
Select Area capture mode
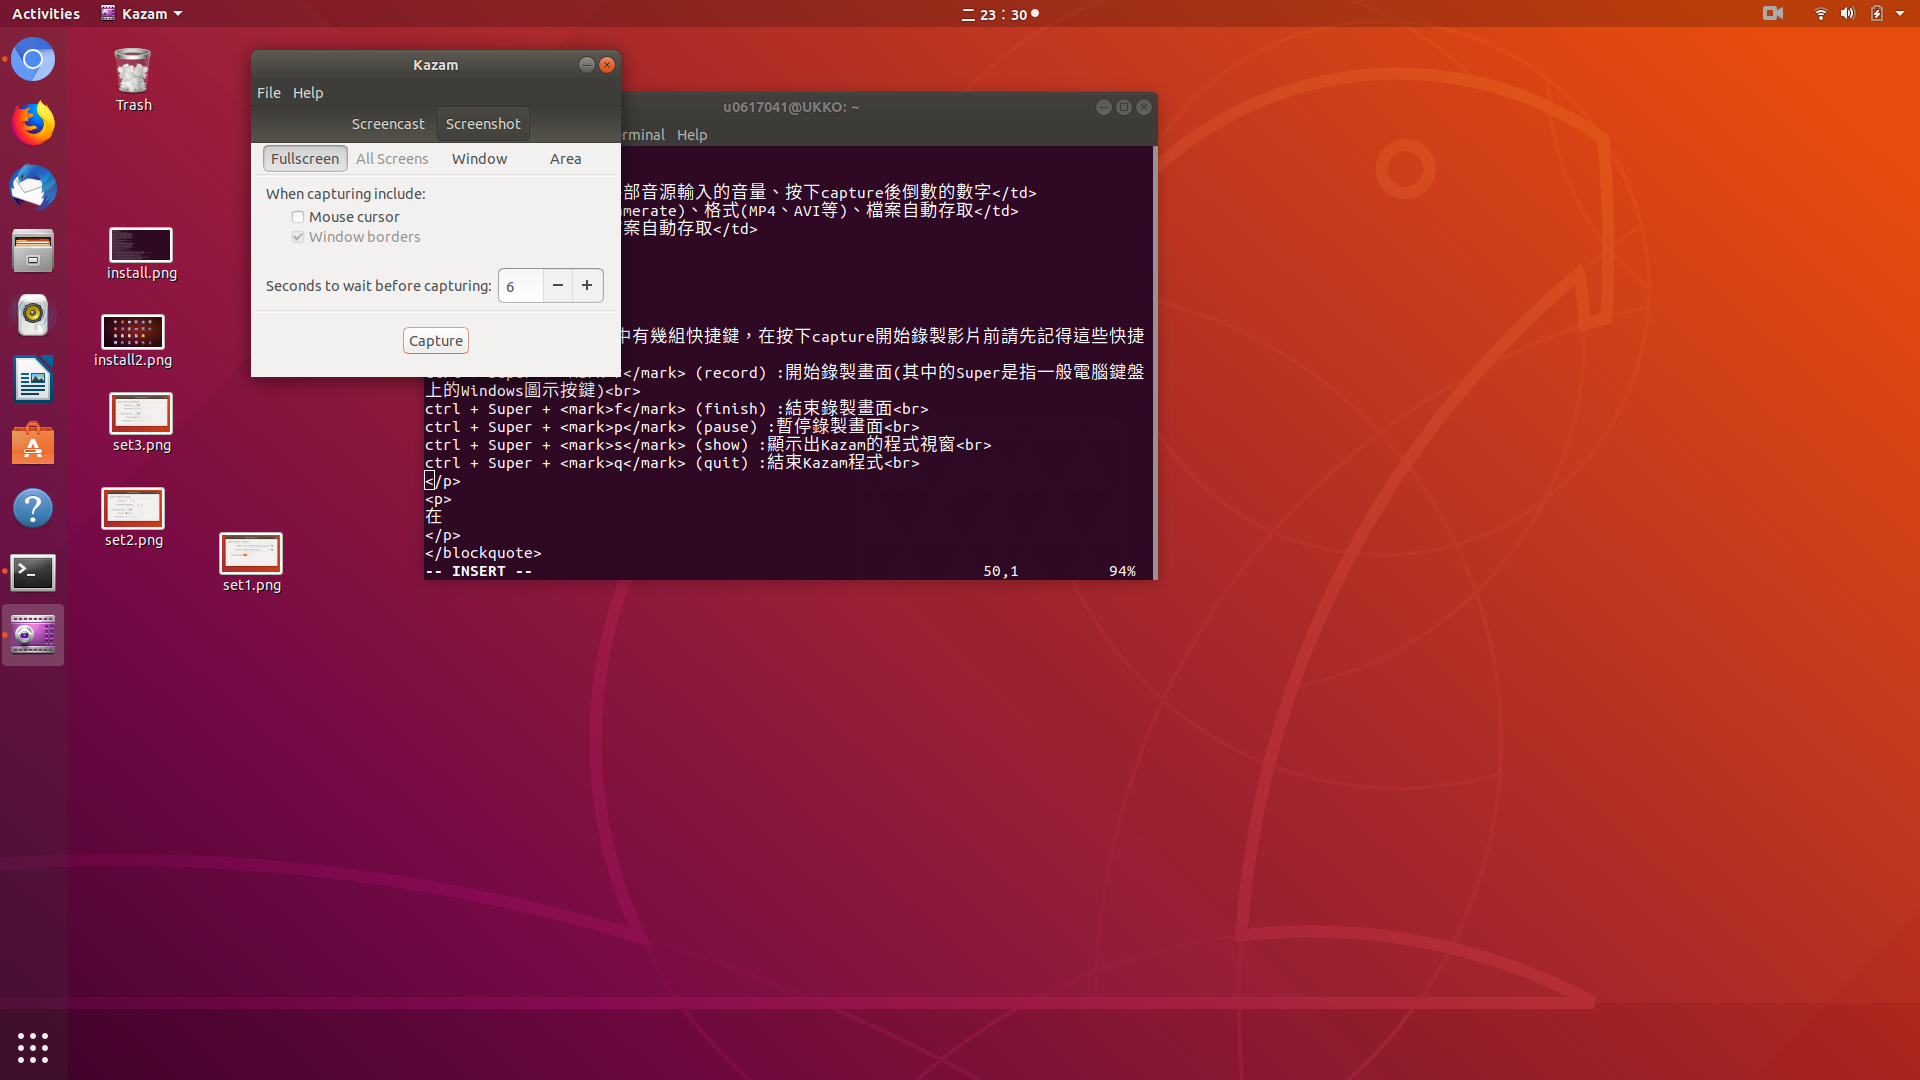[565, 158]
